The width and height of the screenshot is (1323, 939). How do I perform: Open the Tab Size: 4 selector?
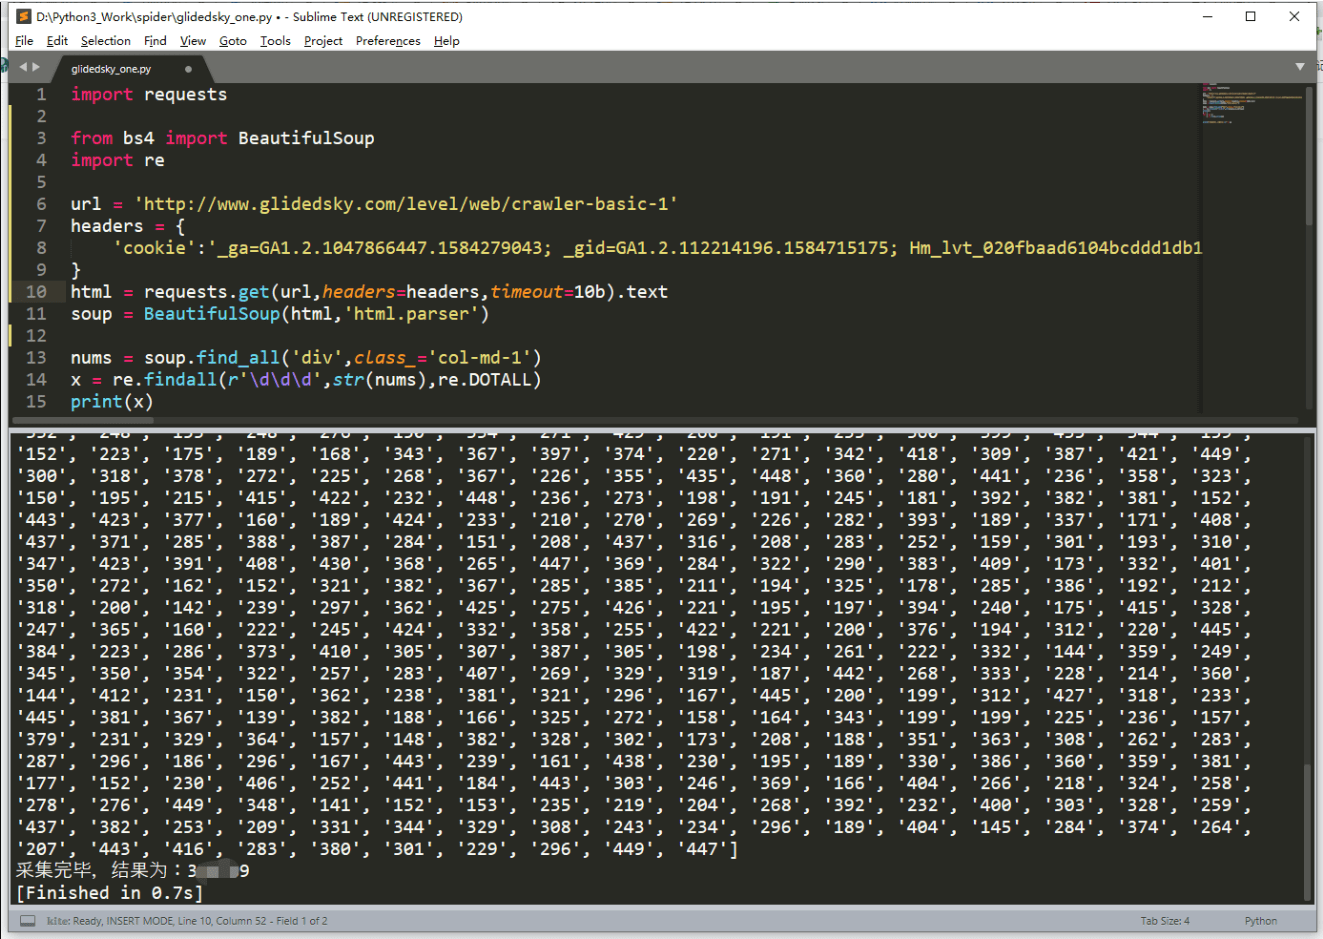coord(1165,921)
